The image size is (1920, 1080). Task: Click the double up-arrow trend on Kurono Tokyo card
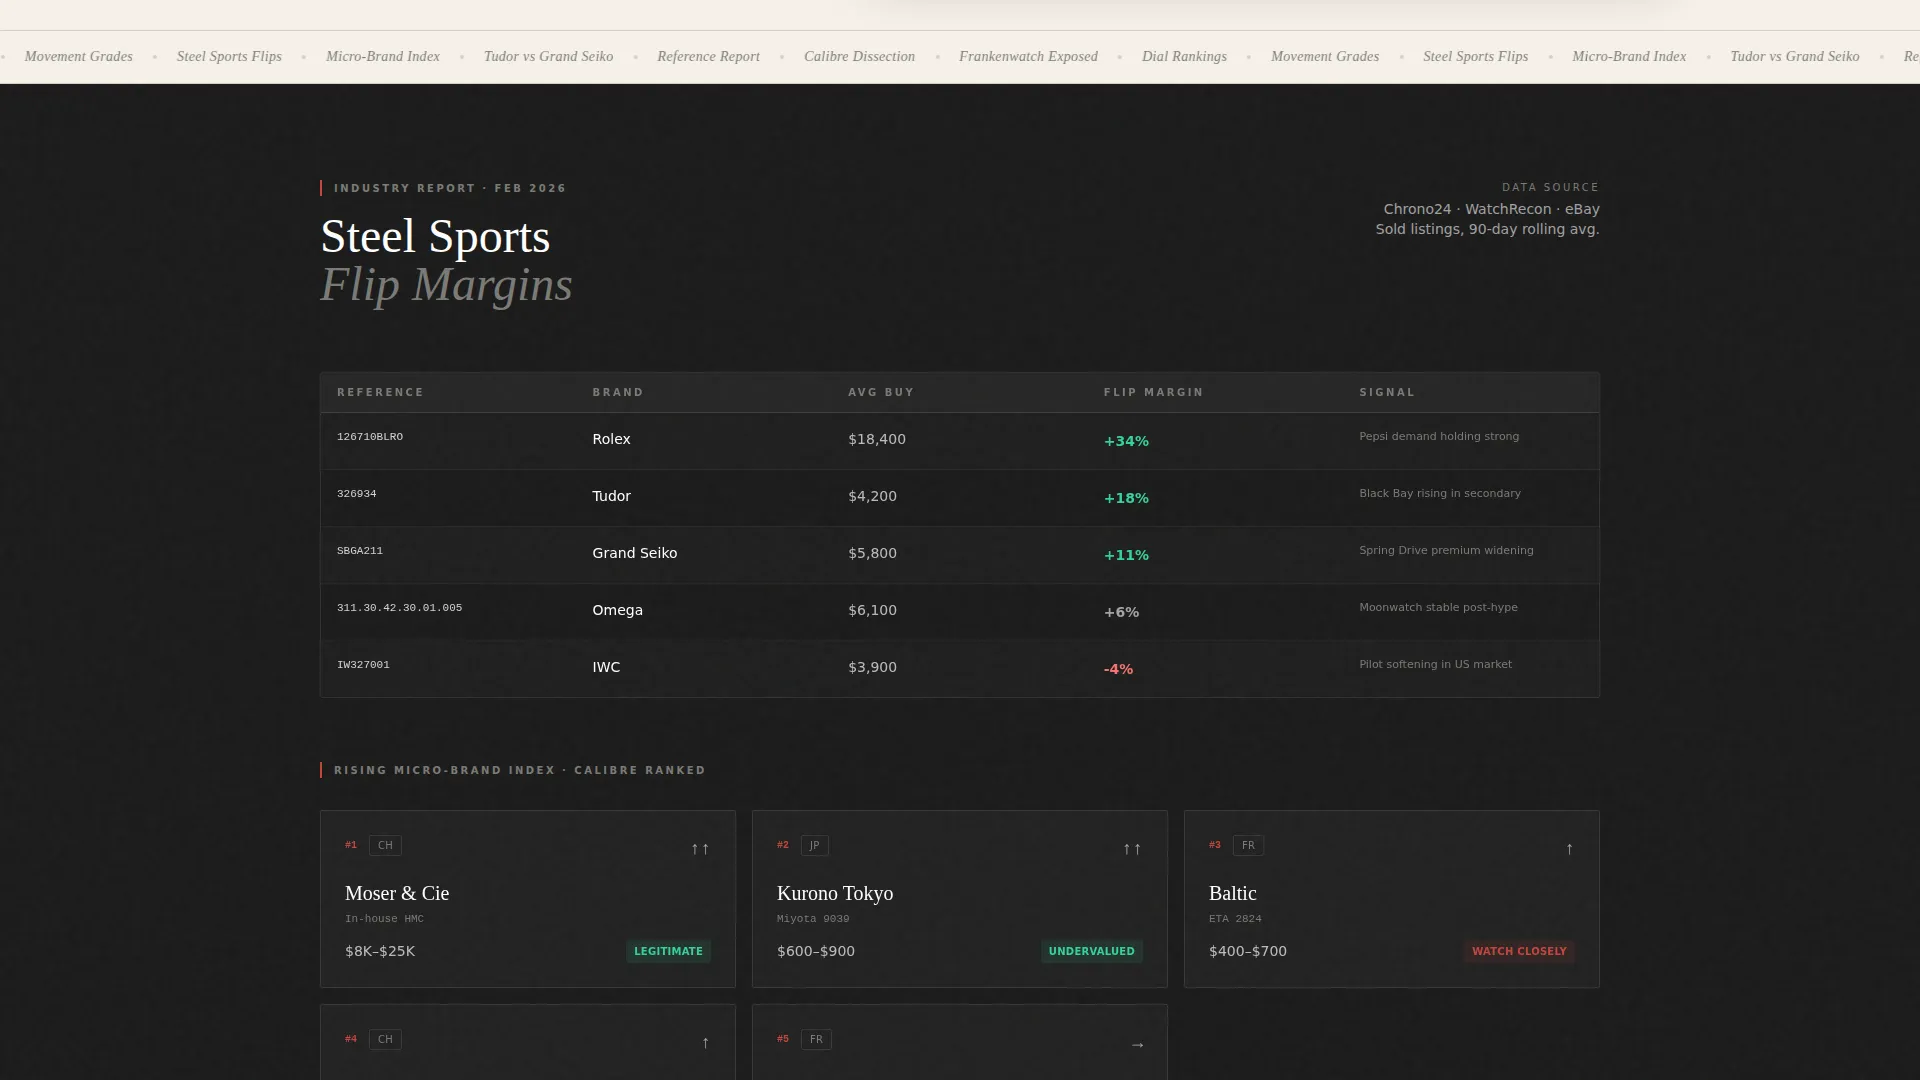point(1132,849)
